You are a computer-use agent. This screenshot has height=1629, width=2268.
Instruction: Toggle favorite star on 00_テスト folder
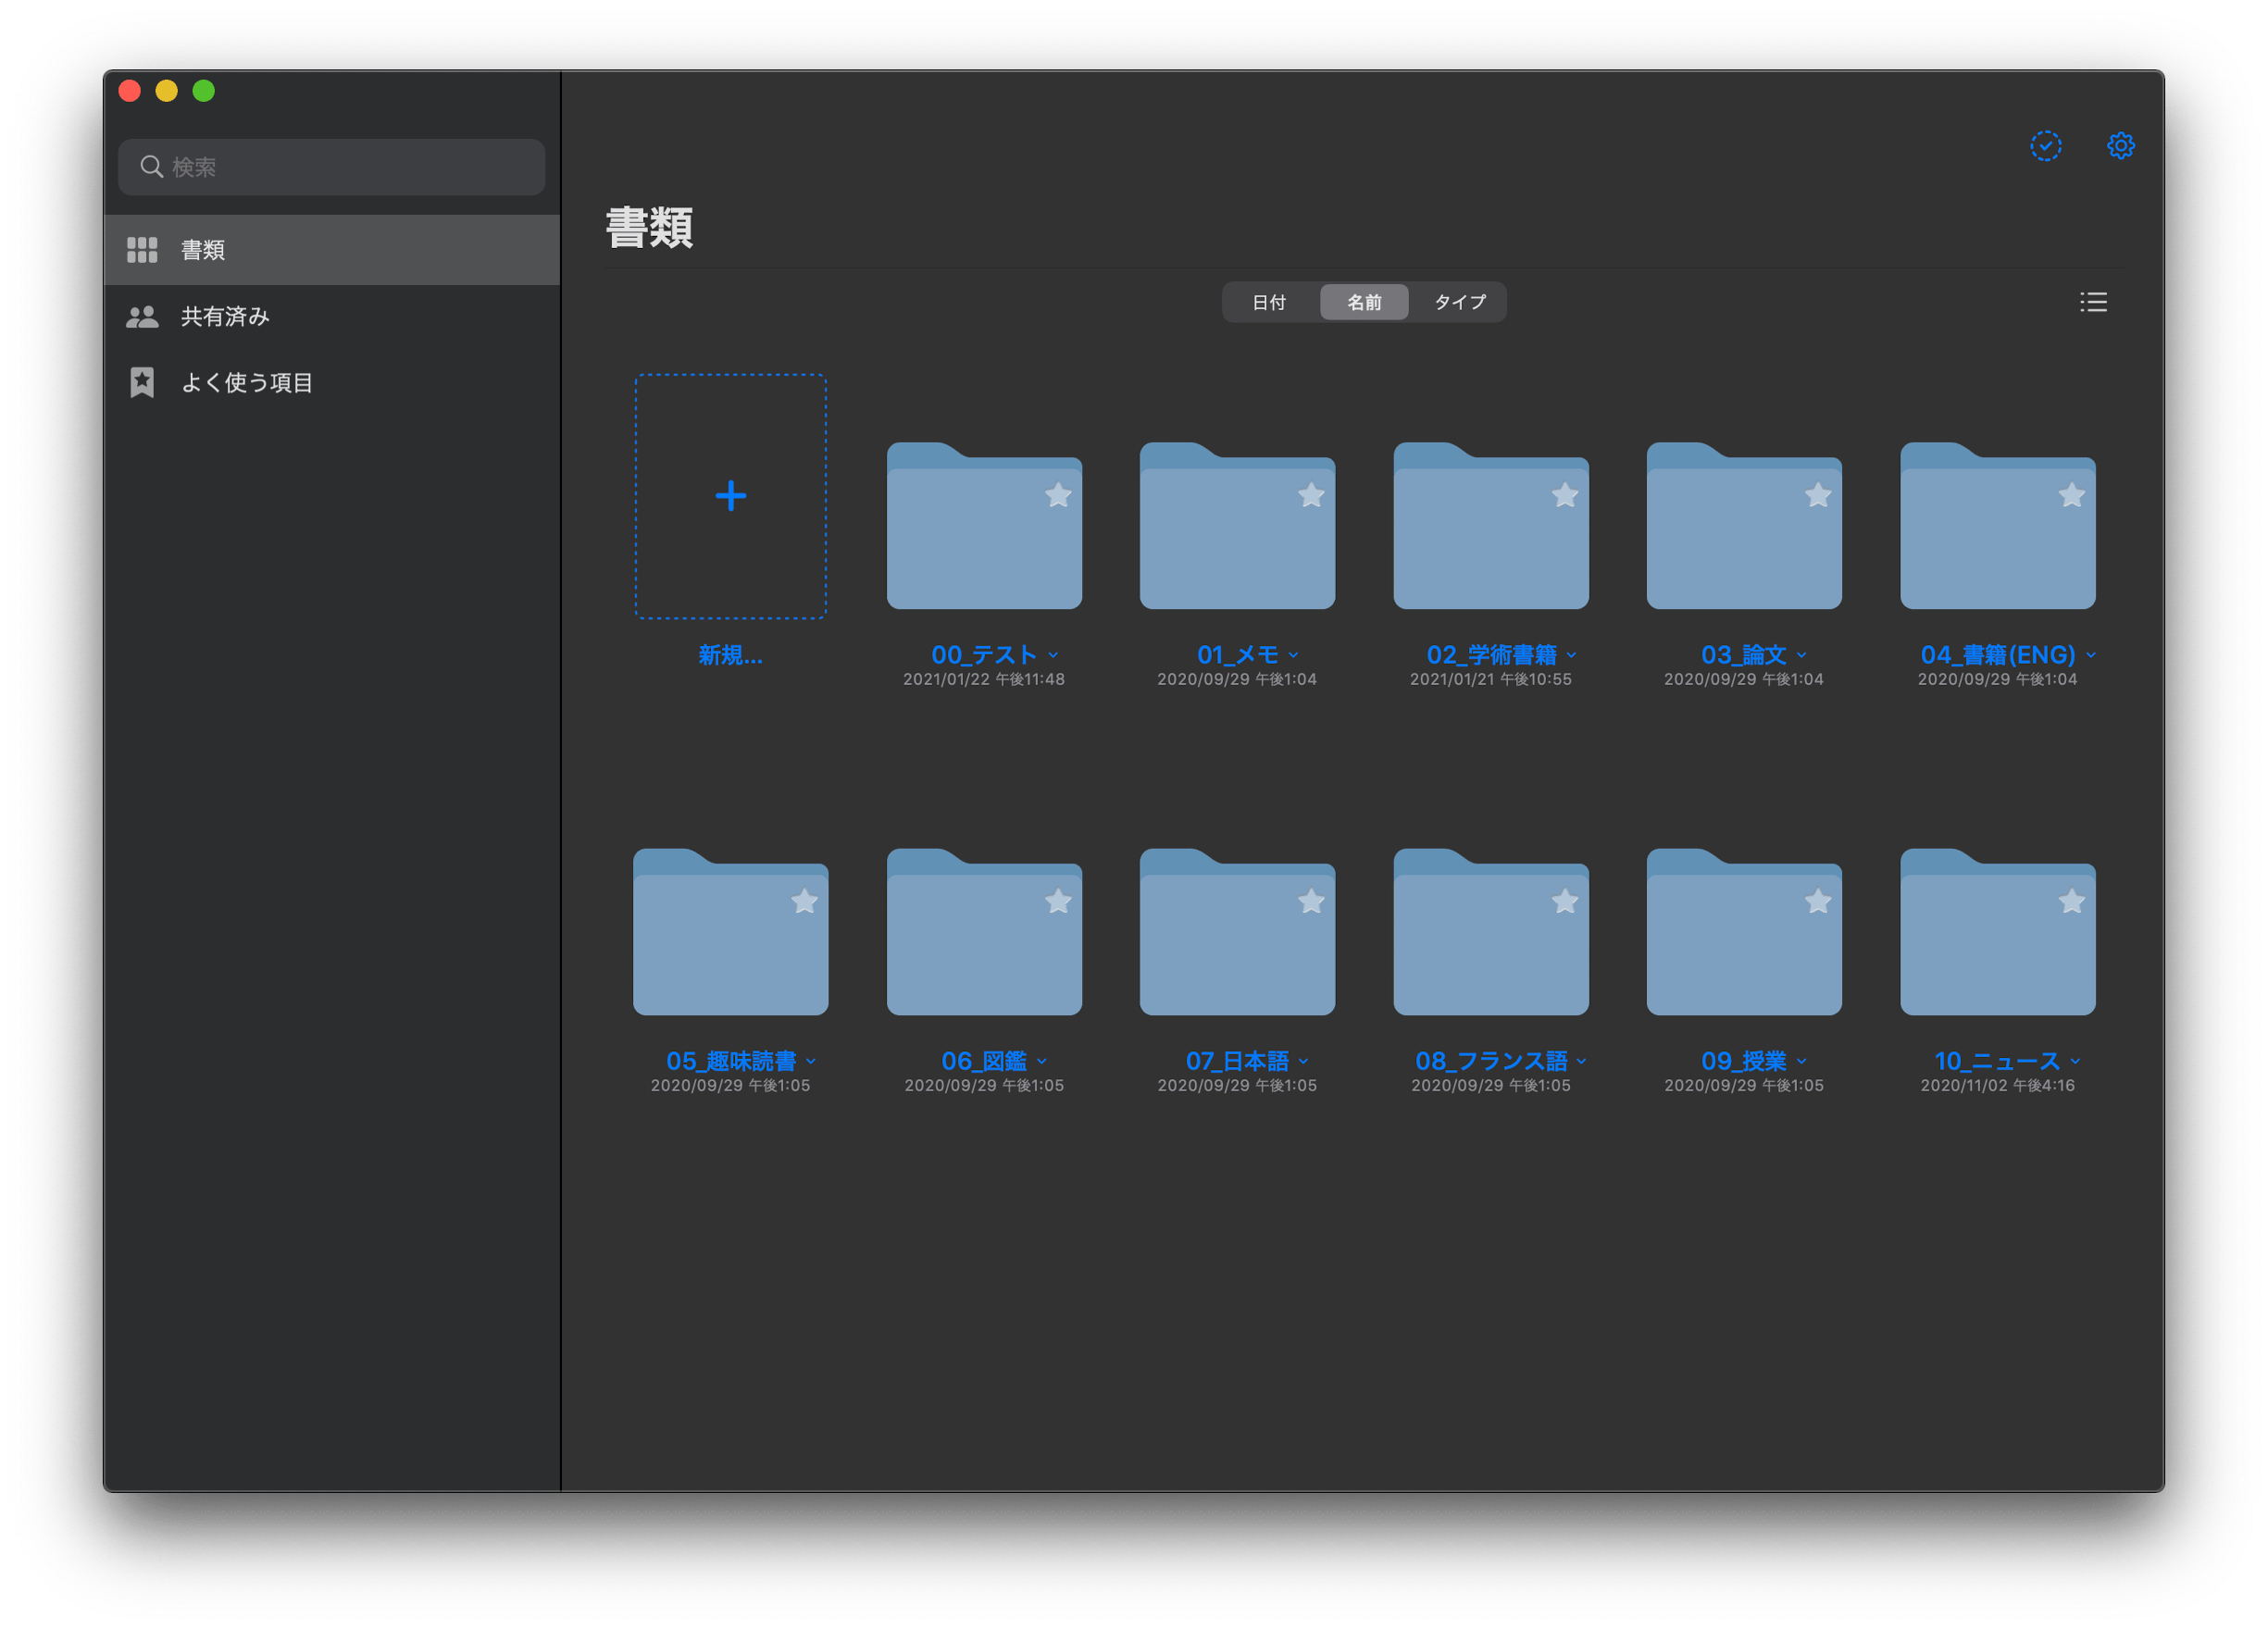1058,495
